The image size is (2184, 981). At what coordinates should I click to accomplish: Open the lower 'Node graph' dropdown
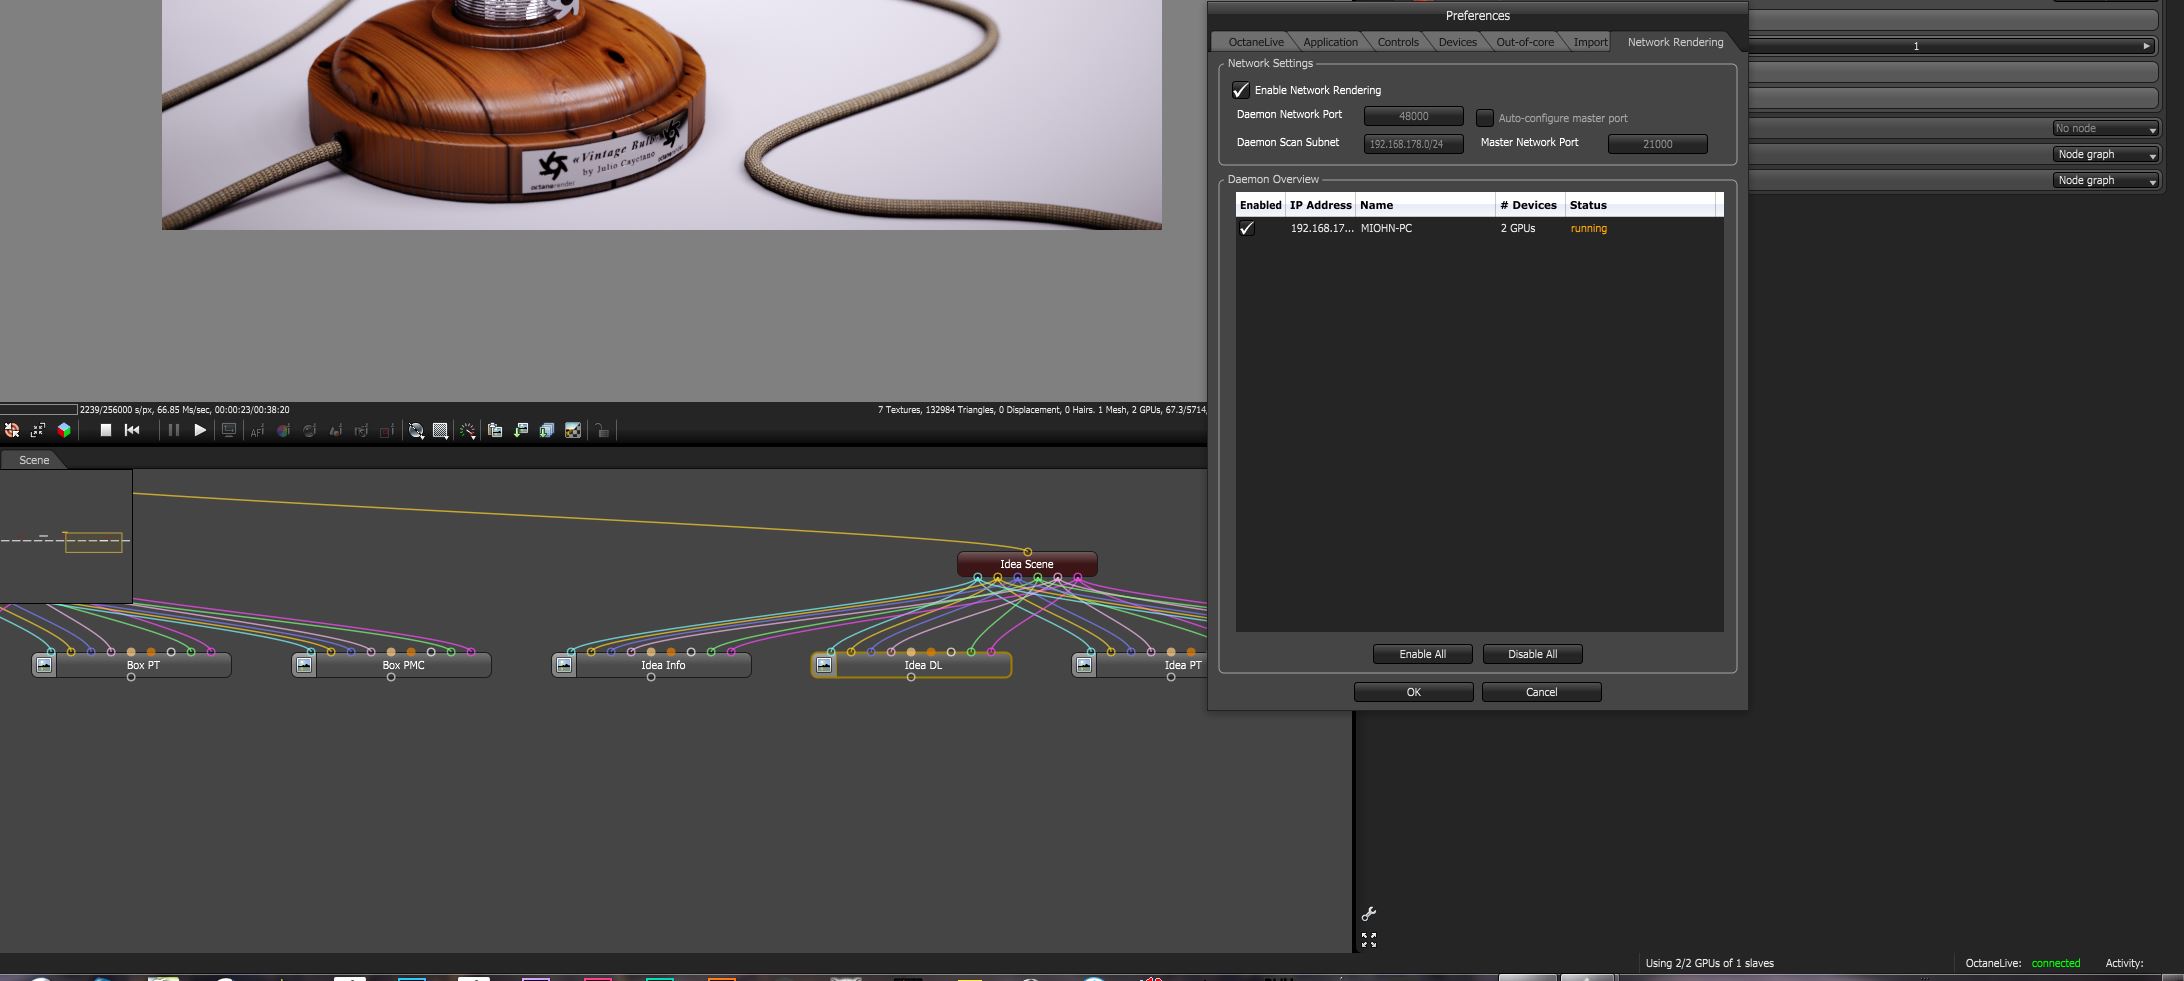tap(2106, 180)
